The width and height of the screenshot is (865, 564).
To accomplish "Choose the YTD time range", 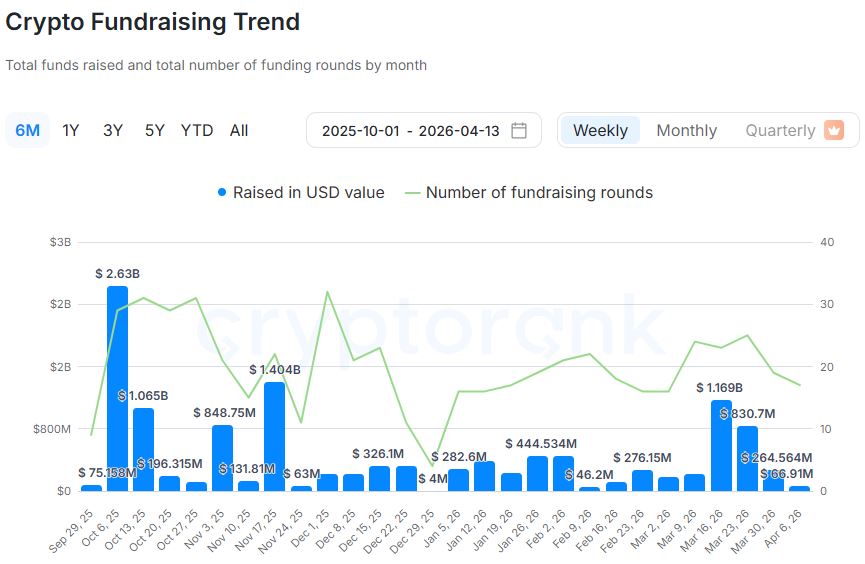I will tap(197, 131).
